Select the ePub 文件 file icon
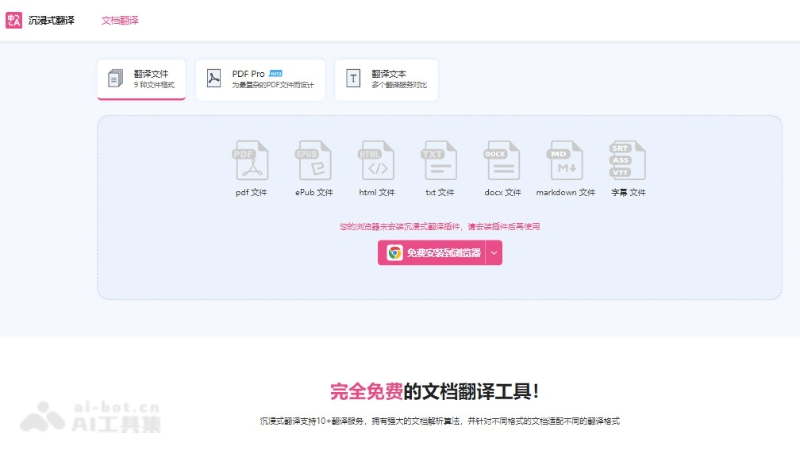The height and width of the screenshot is (450, 800). pyautogui.click(x=313, y=160)
